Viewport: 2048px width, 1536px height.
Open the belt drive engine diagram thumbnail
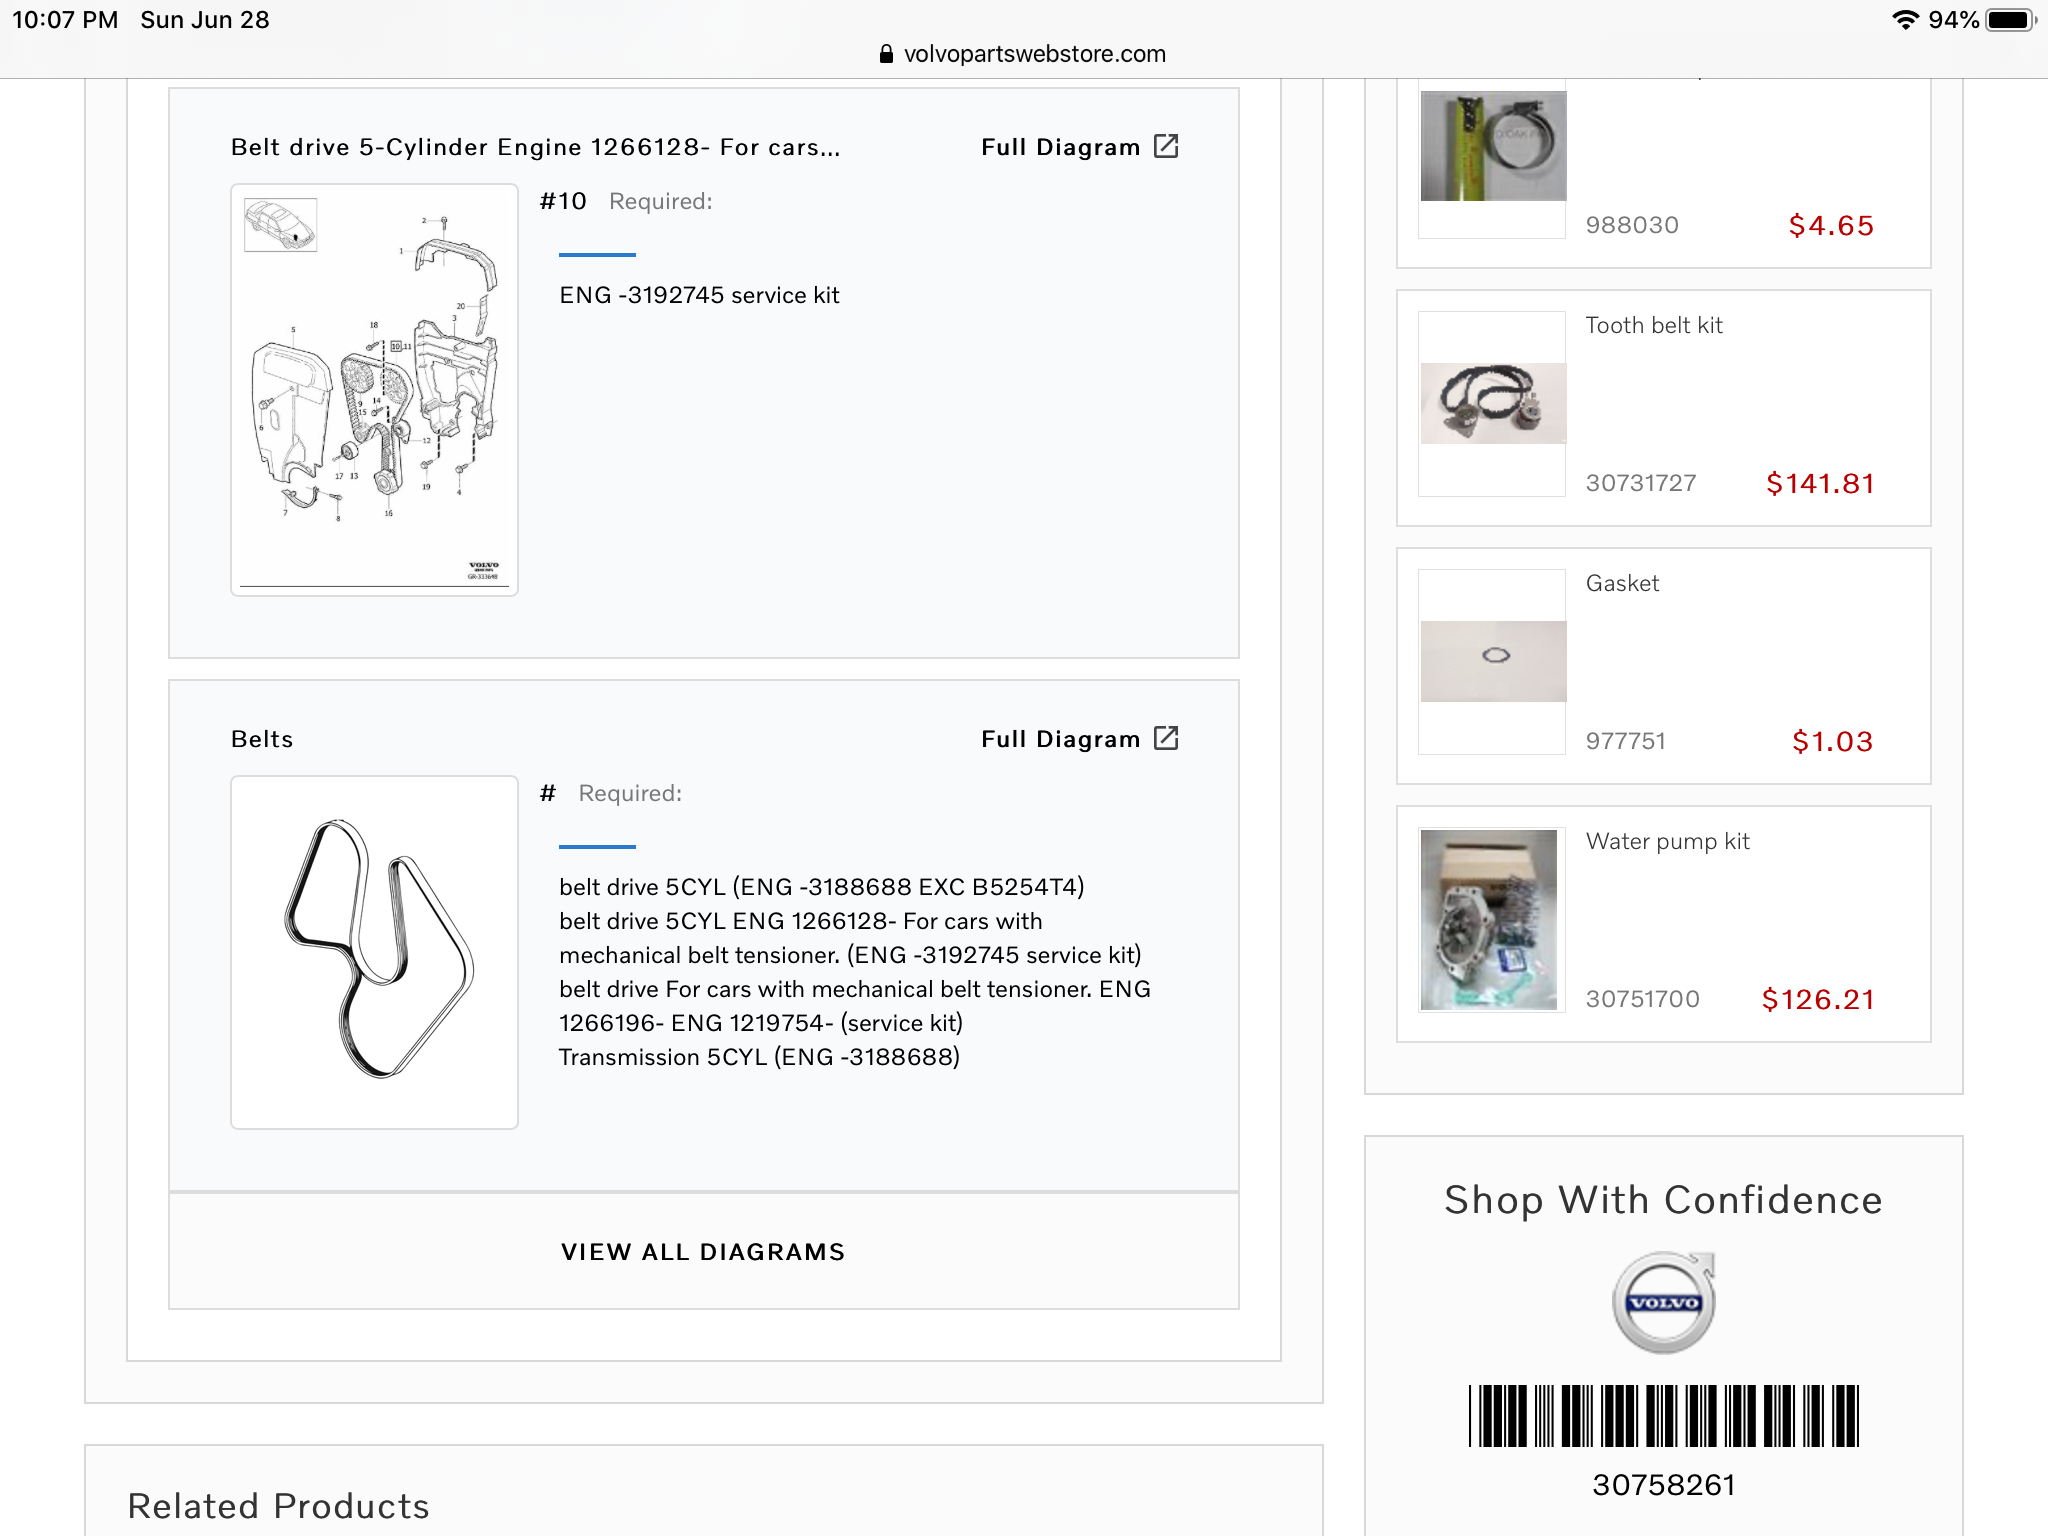(374, 389)
